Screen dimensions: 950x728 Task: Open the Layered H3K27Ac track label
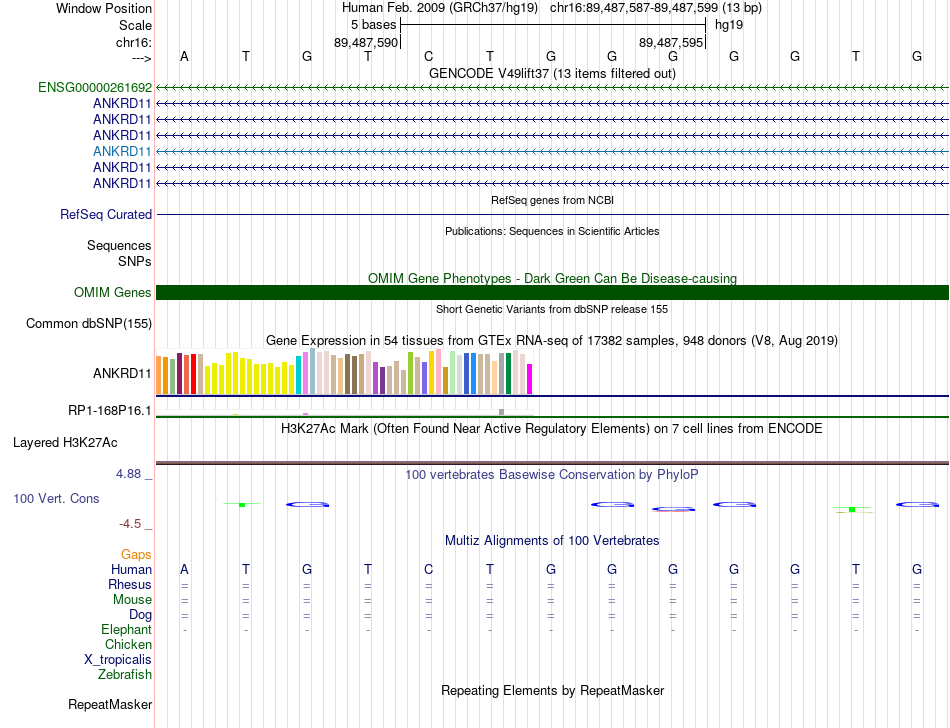(65, 443)
